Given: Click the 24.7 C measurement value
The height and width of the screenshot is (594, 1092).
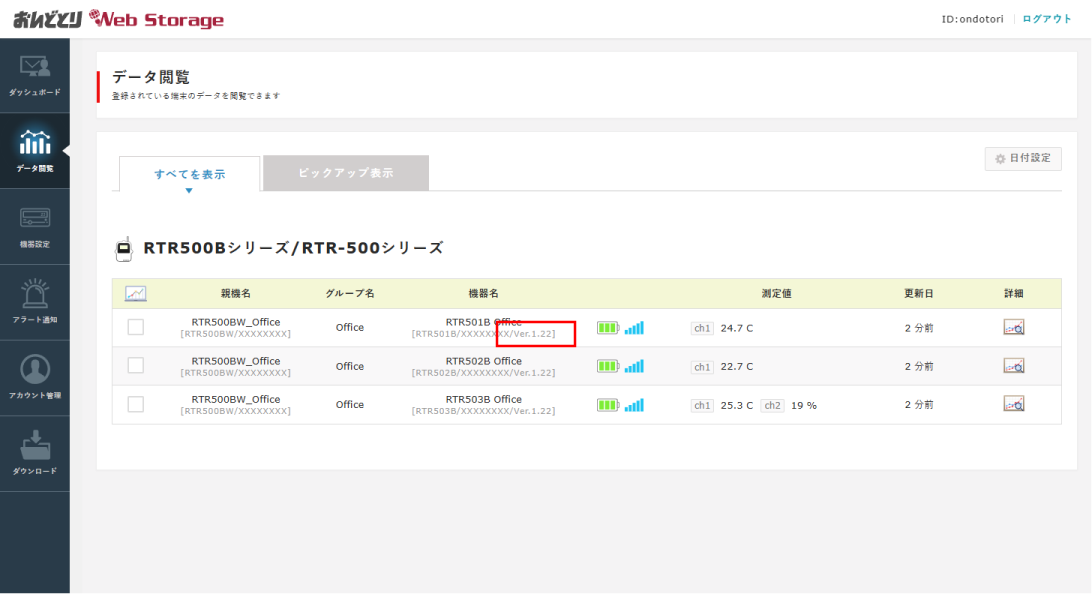Looking at the screenshot, I should 737,328.
